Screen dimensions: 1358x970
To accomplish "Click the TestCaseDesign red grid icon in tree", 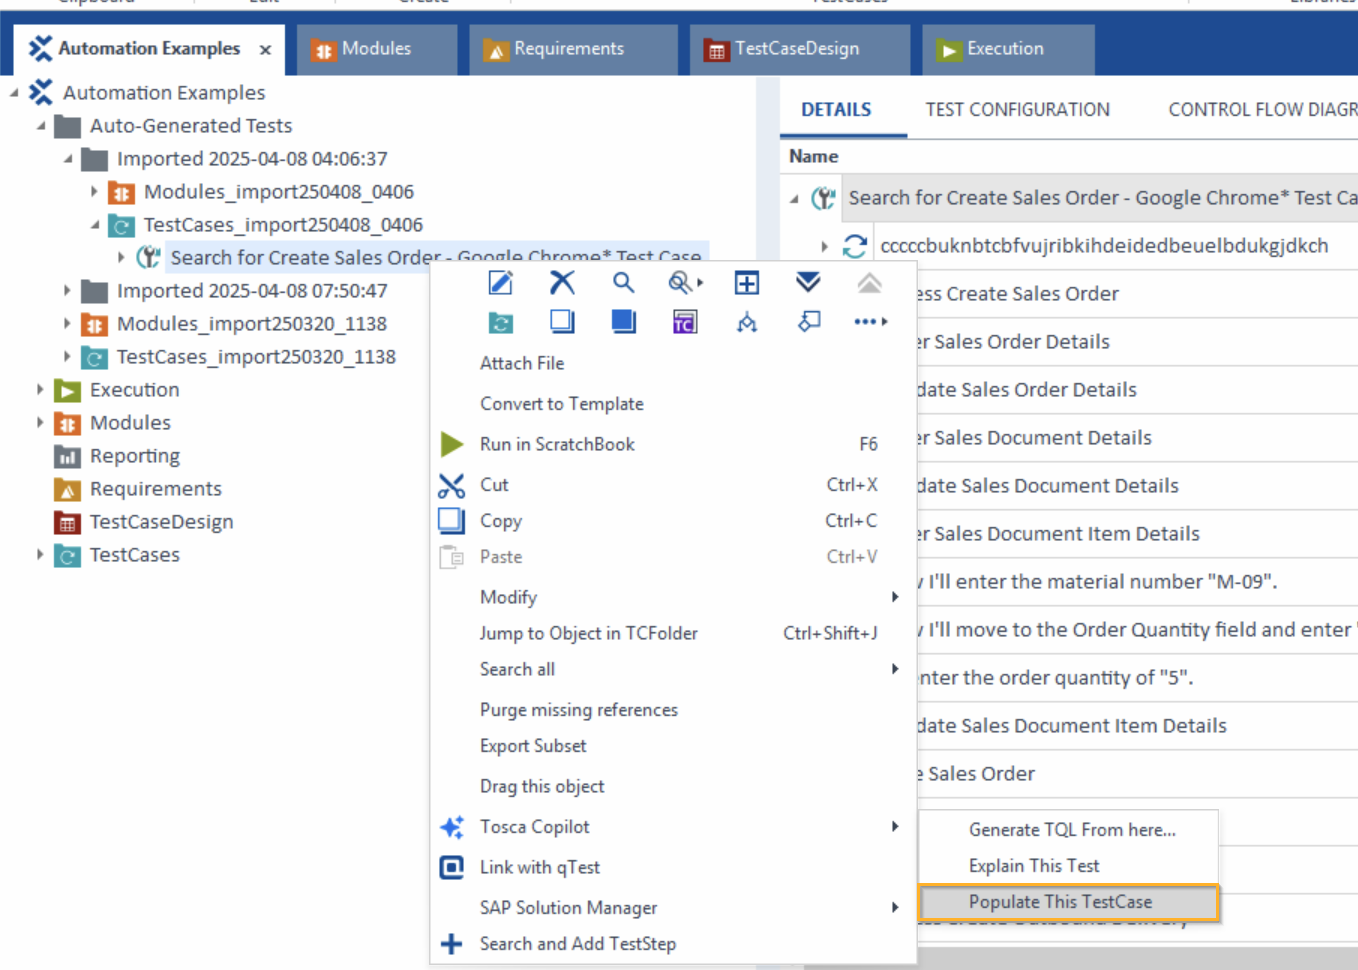I will pyautogui.click(x=67, y=523).
